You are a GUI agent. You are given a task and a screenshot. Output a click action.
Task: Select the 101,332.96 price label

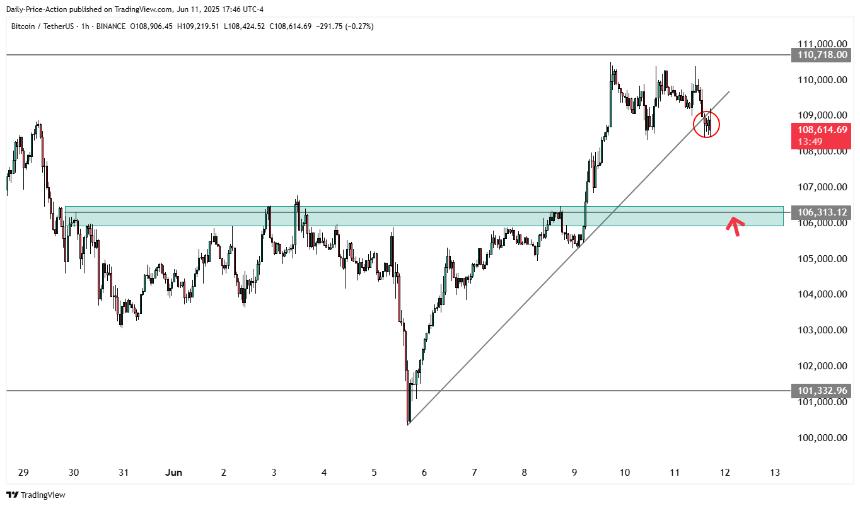(x=821, y=391)
